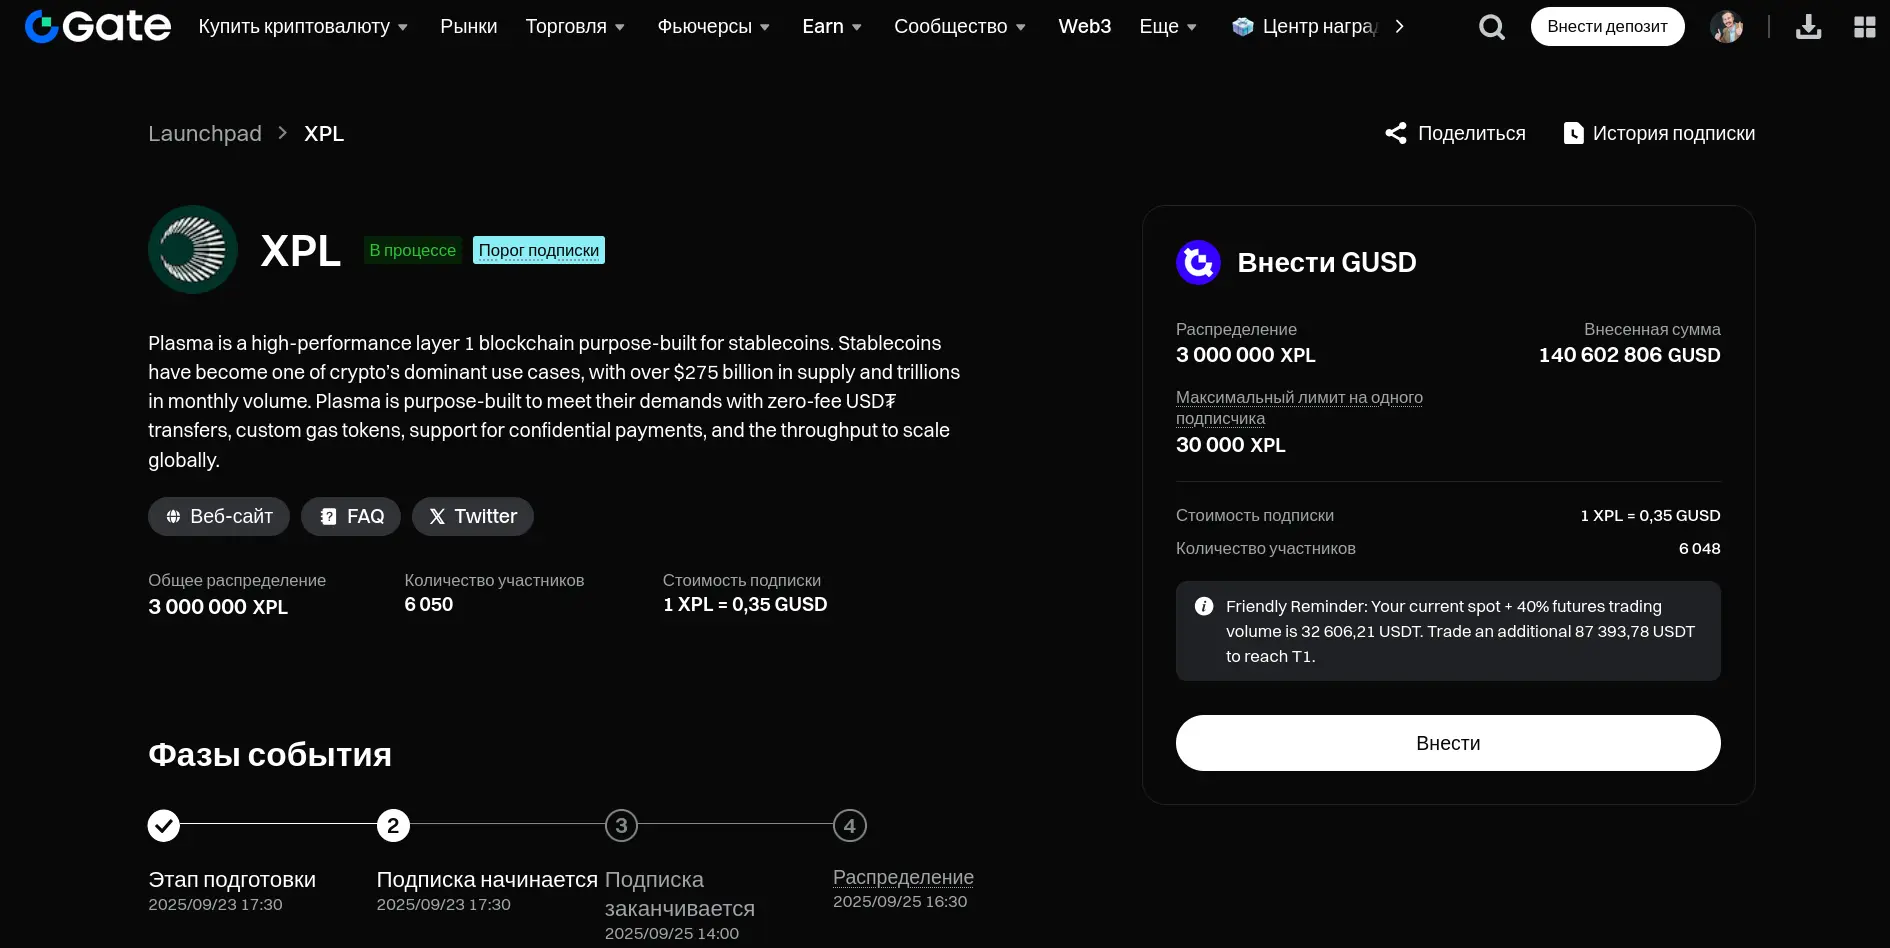Click '30 000 XPL' limit value
The width and height of the screenshot is (1890, 948).
coord(1231,445)
